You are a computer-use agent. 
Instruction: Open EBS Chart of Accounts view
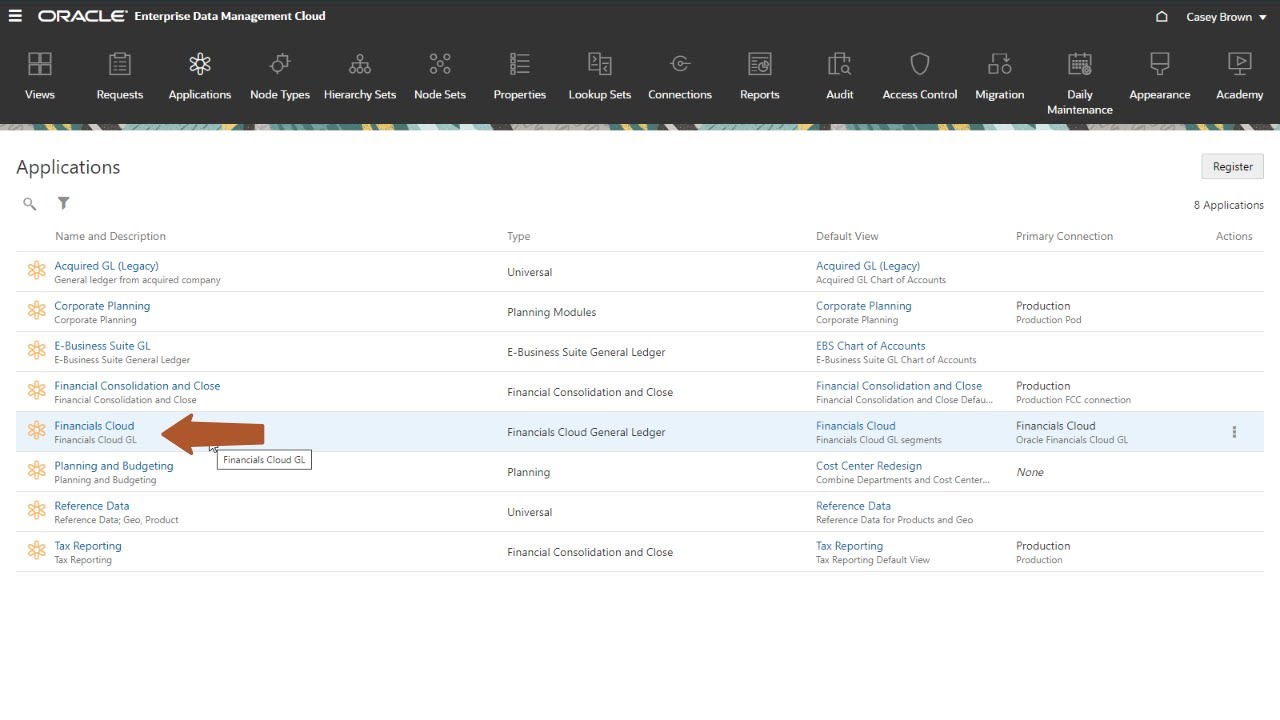coord(871,346)
